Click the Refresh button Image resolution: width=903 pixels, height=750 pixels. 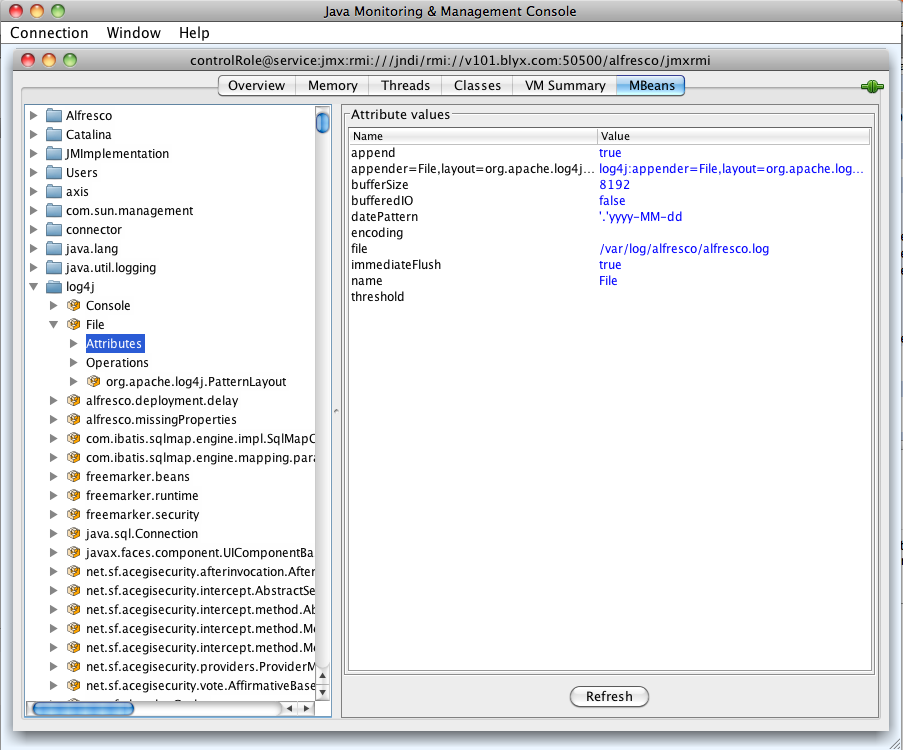click(609, 696)
